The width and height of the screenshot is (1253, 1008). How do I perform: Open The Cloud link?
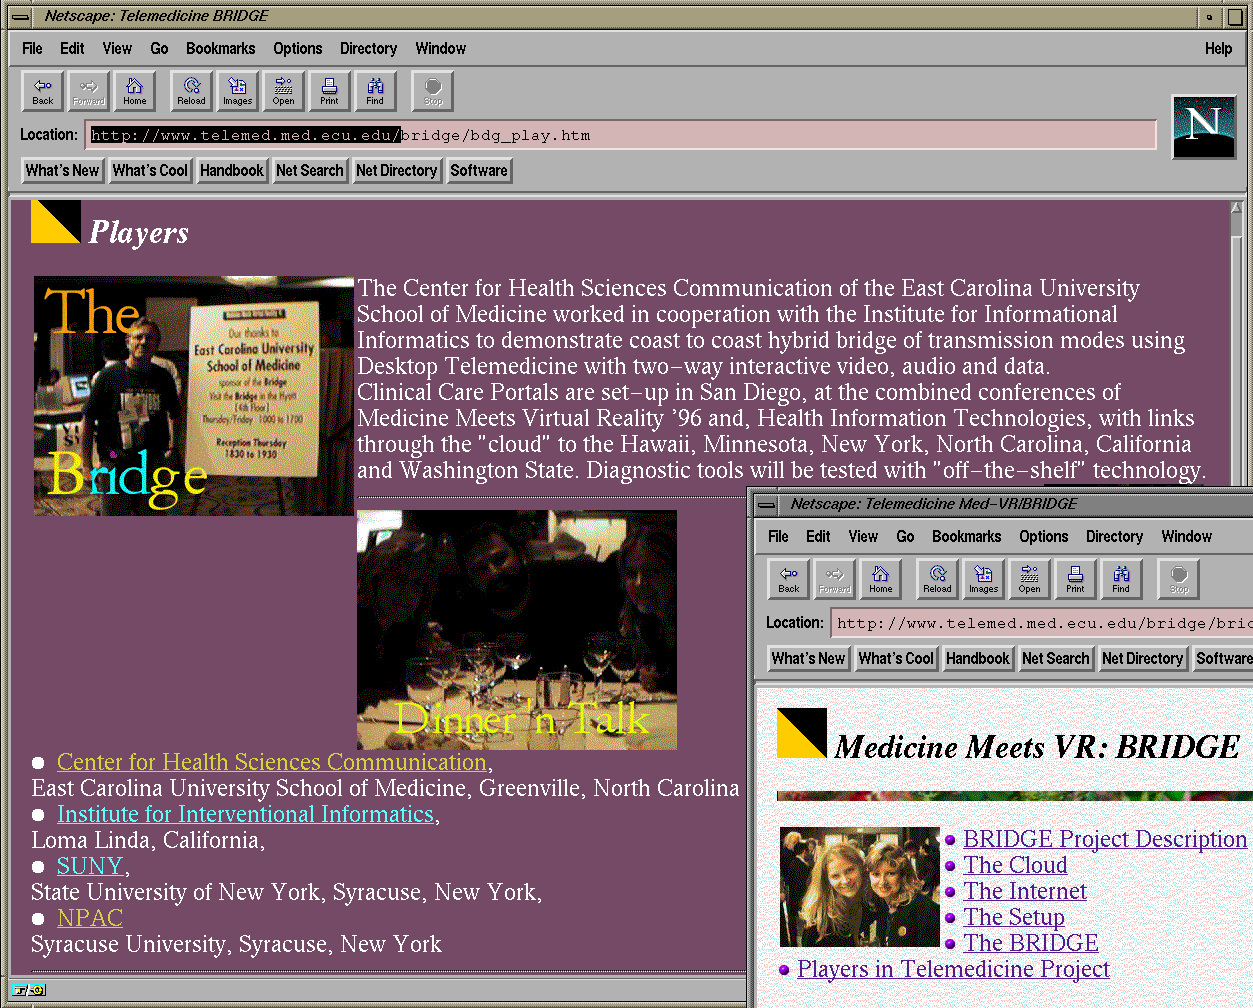[x=1015, y=865]
